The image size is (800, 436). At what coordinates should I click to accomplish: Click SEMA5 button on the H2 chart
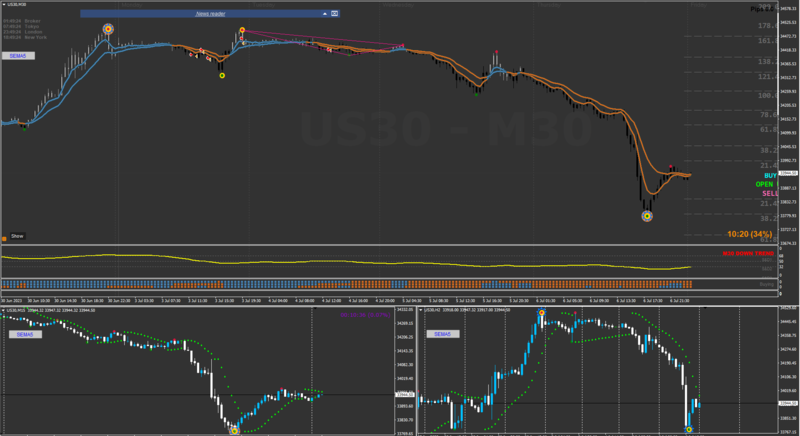443,334
